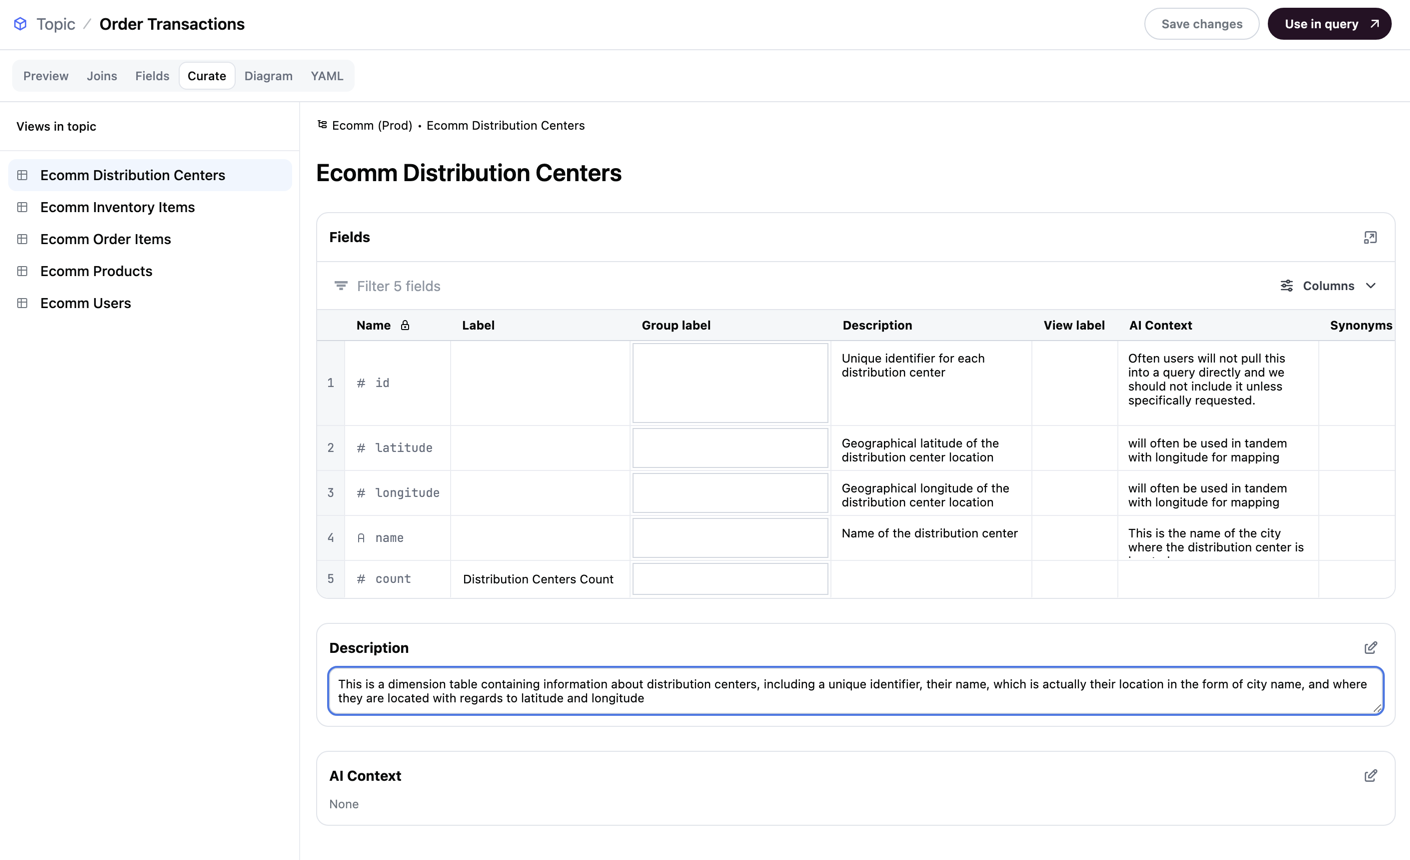Click the Group label input for count row
Screen dimensions: 1410x860
coord(730,579)
